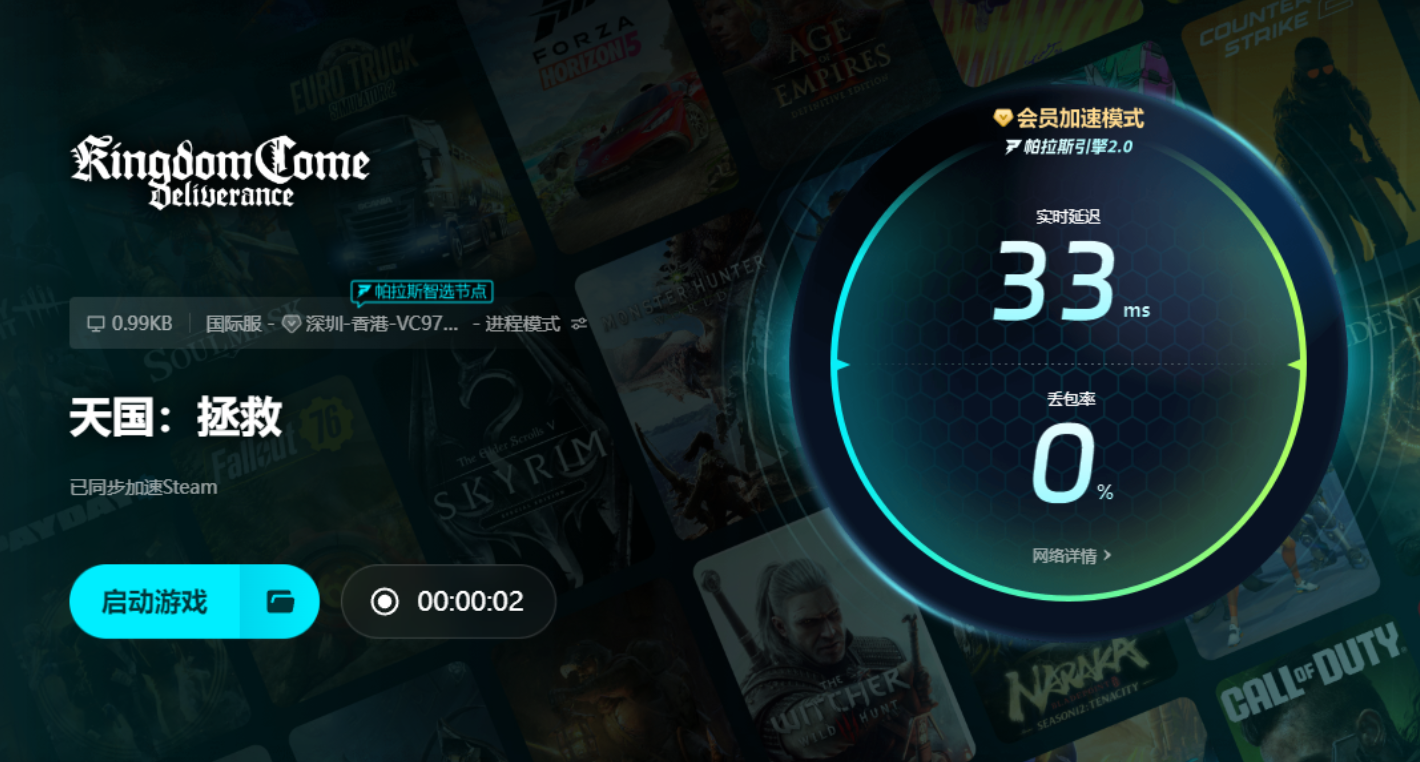Toggle the 进程模式 acceleration mode
Viewport: 1420px width, 762px height.
[x=522, y=324]
